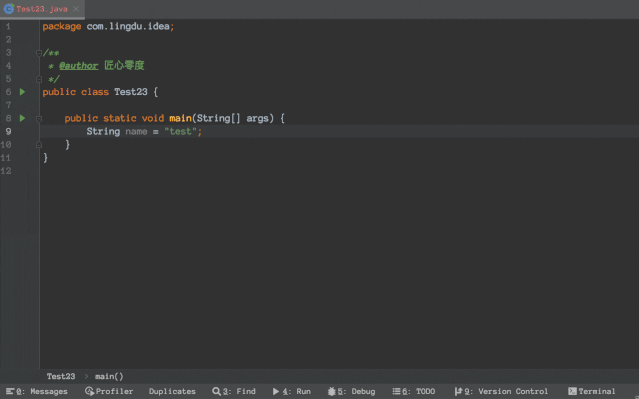The width and height of the screenshot is (639, 399).
Task: Place cursor on the package keyword
Action: pos(62,26)
